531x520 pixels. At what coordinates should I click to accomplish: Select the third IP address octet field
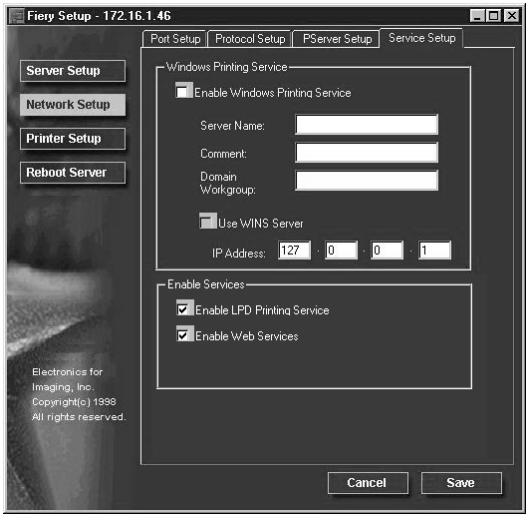pos(387,250)
